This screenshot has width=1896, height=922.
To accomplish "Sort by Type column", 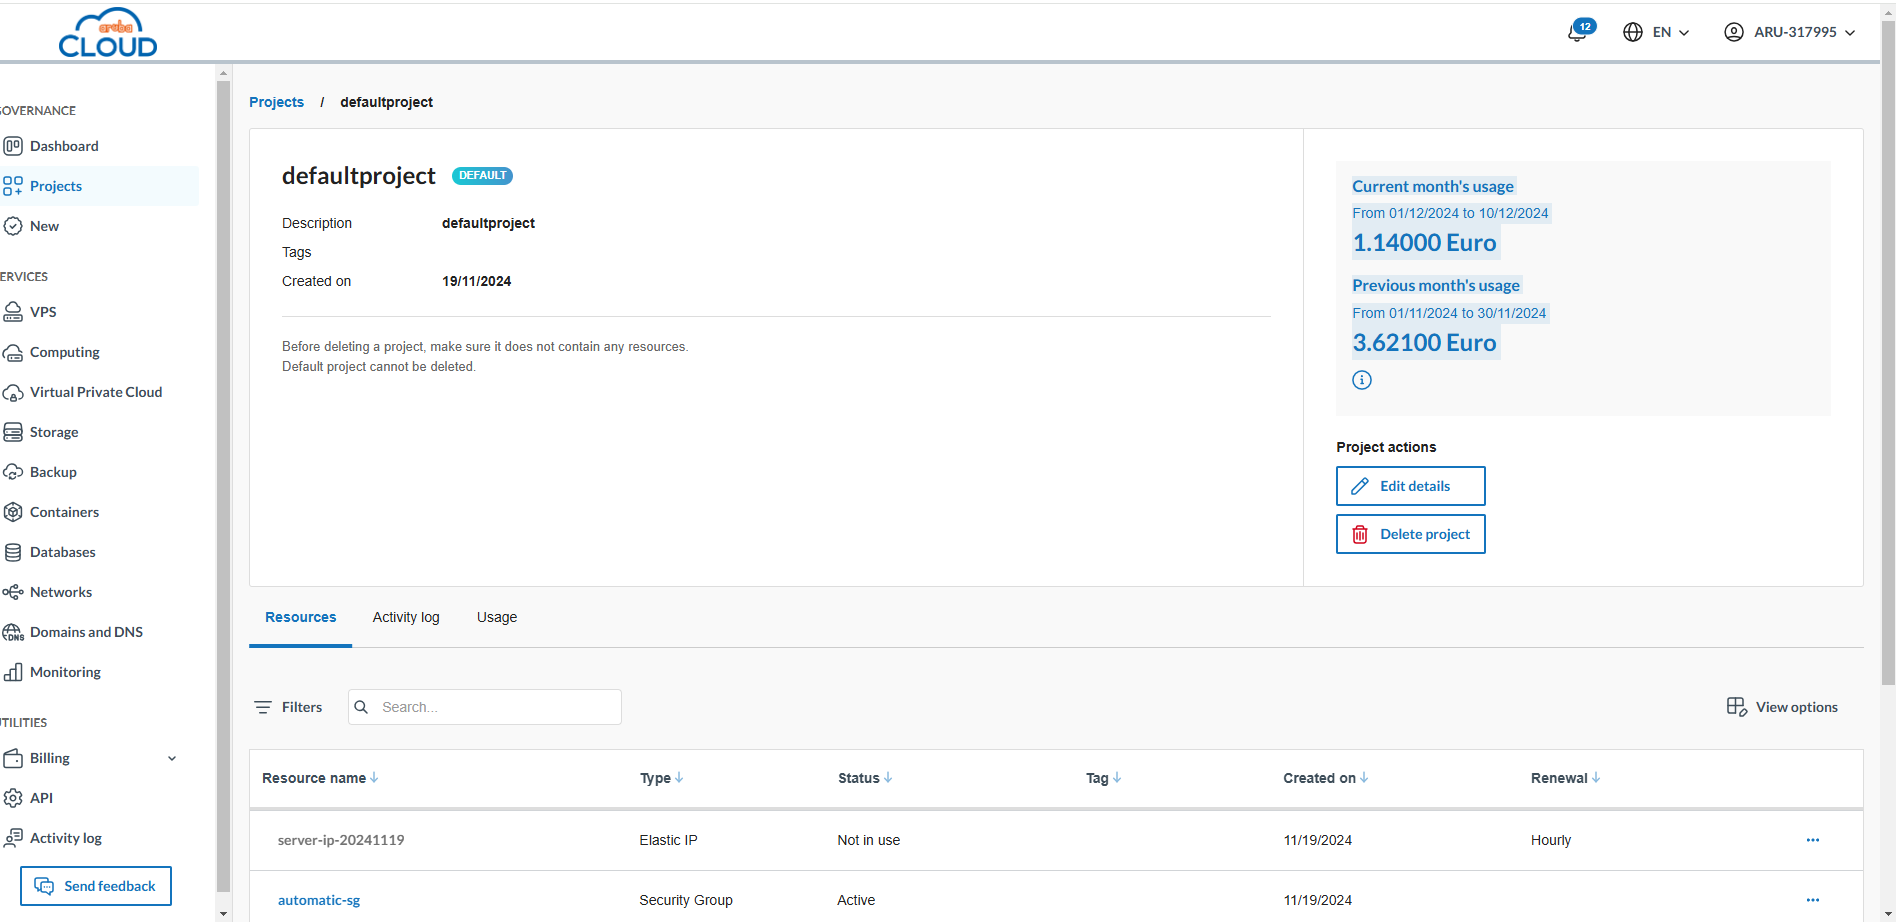I will point(662,778).
